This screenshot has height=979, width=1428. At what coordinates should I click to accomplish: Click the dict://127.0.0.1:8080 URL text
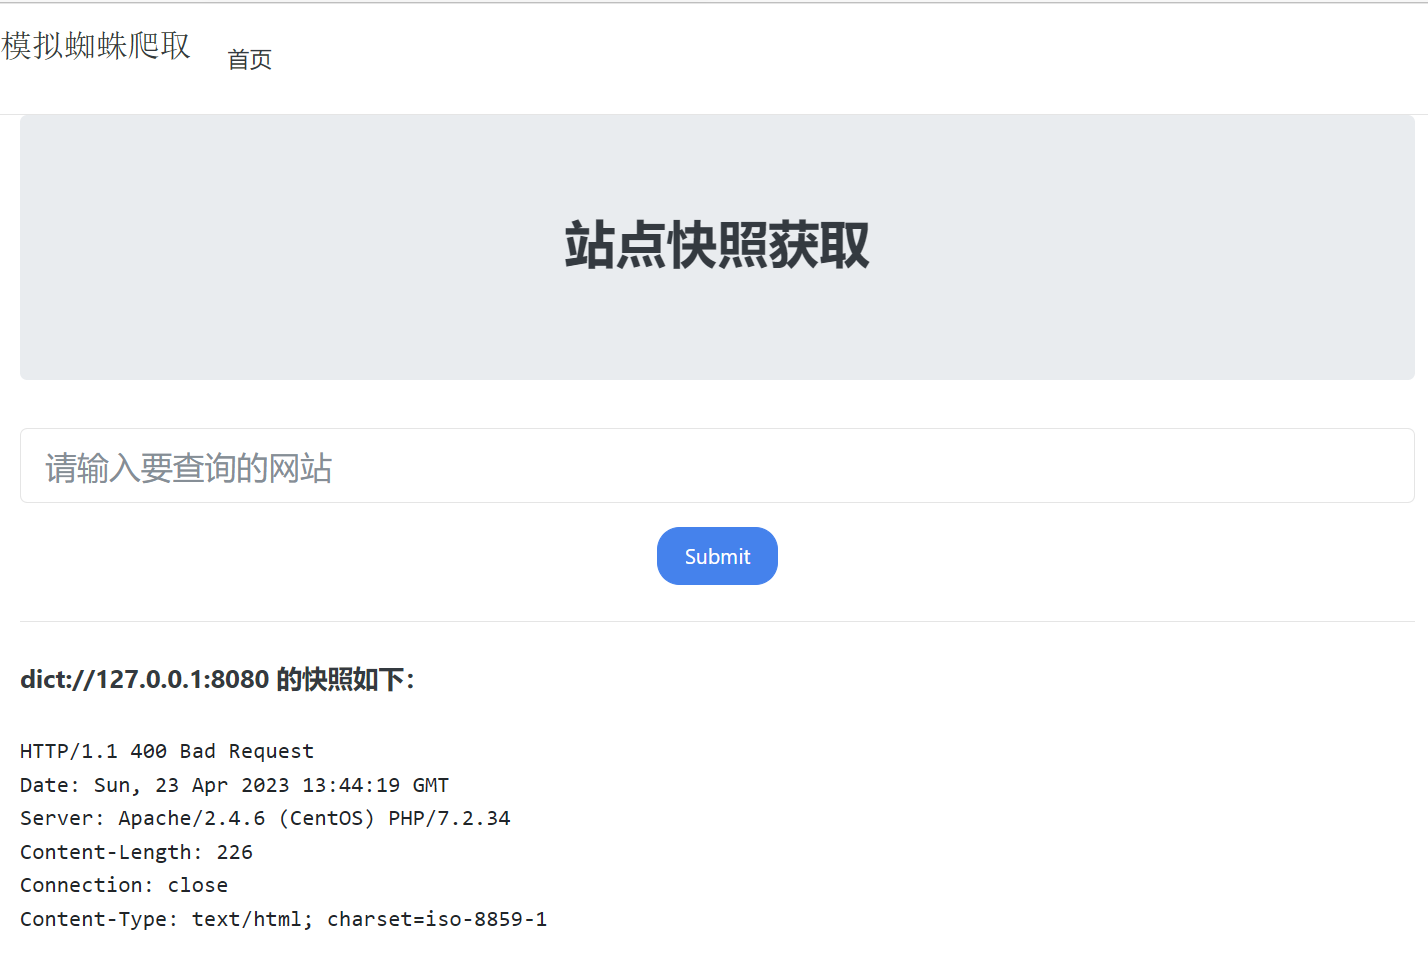145,680
